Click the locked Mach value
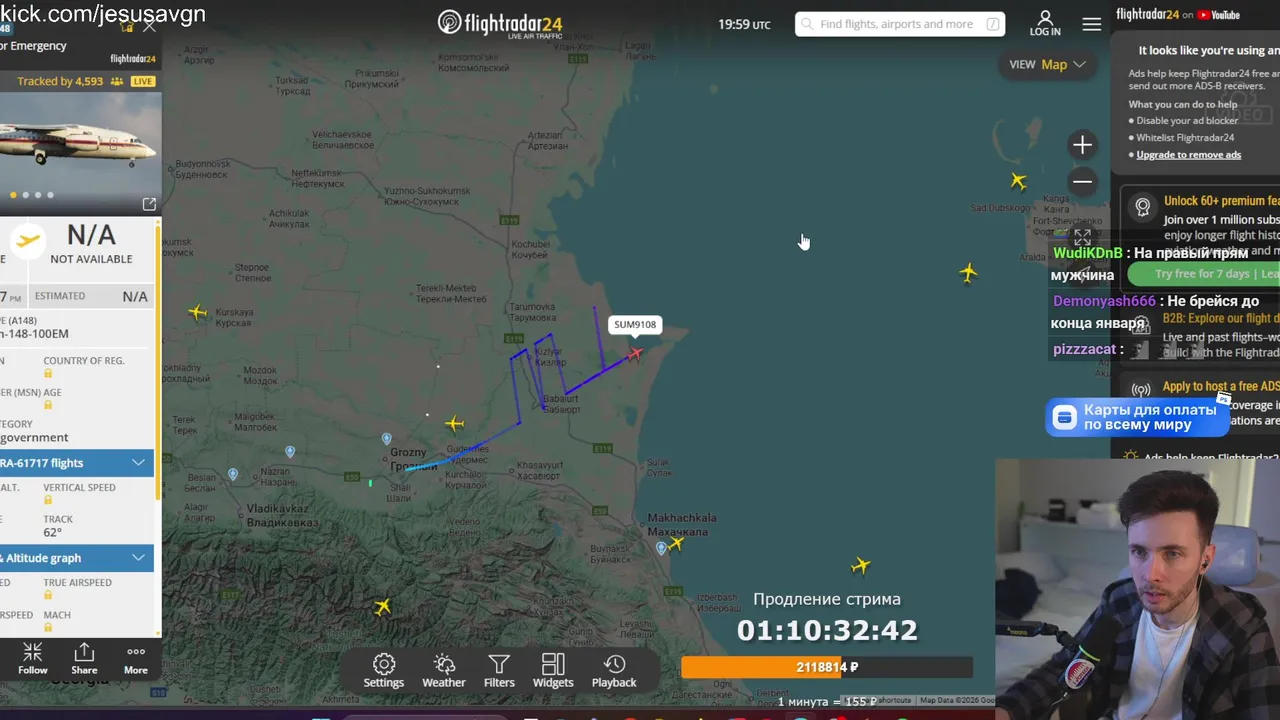Viewport: 1280px width, 720px height. tap(48, 627)
